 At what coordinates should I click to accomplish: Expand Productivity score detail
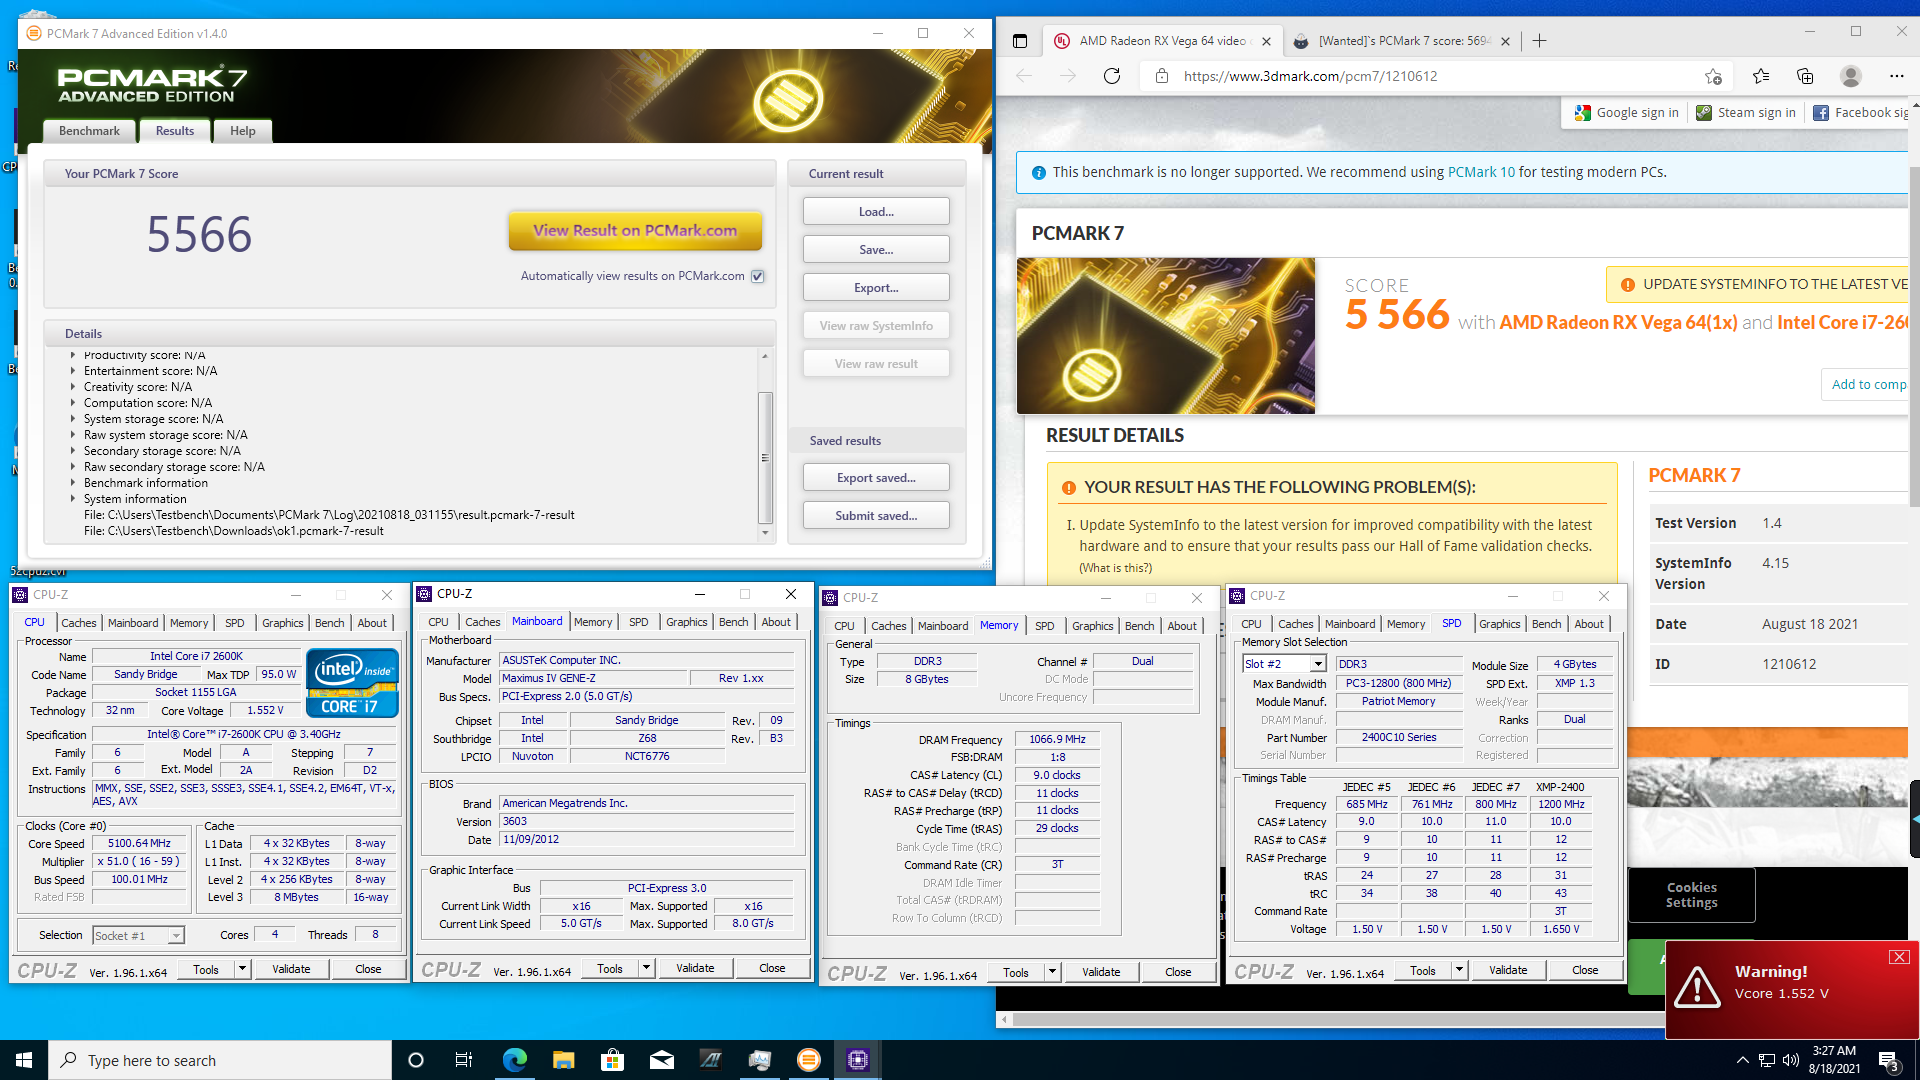pos(73,355)
